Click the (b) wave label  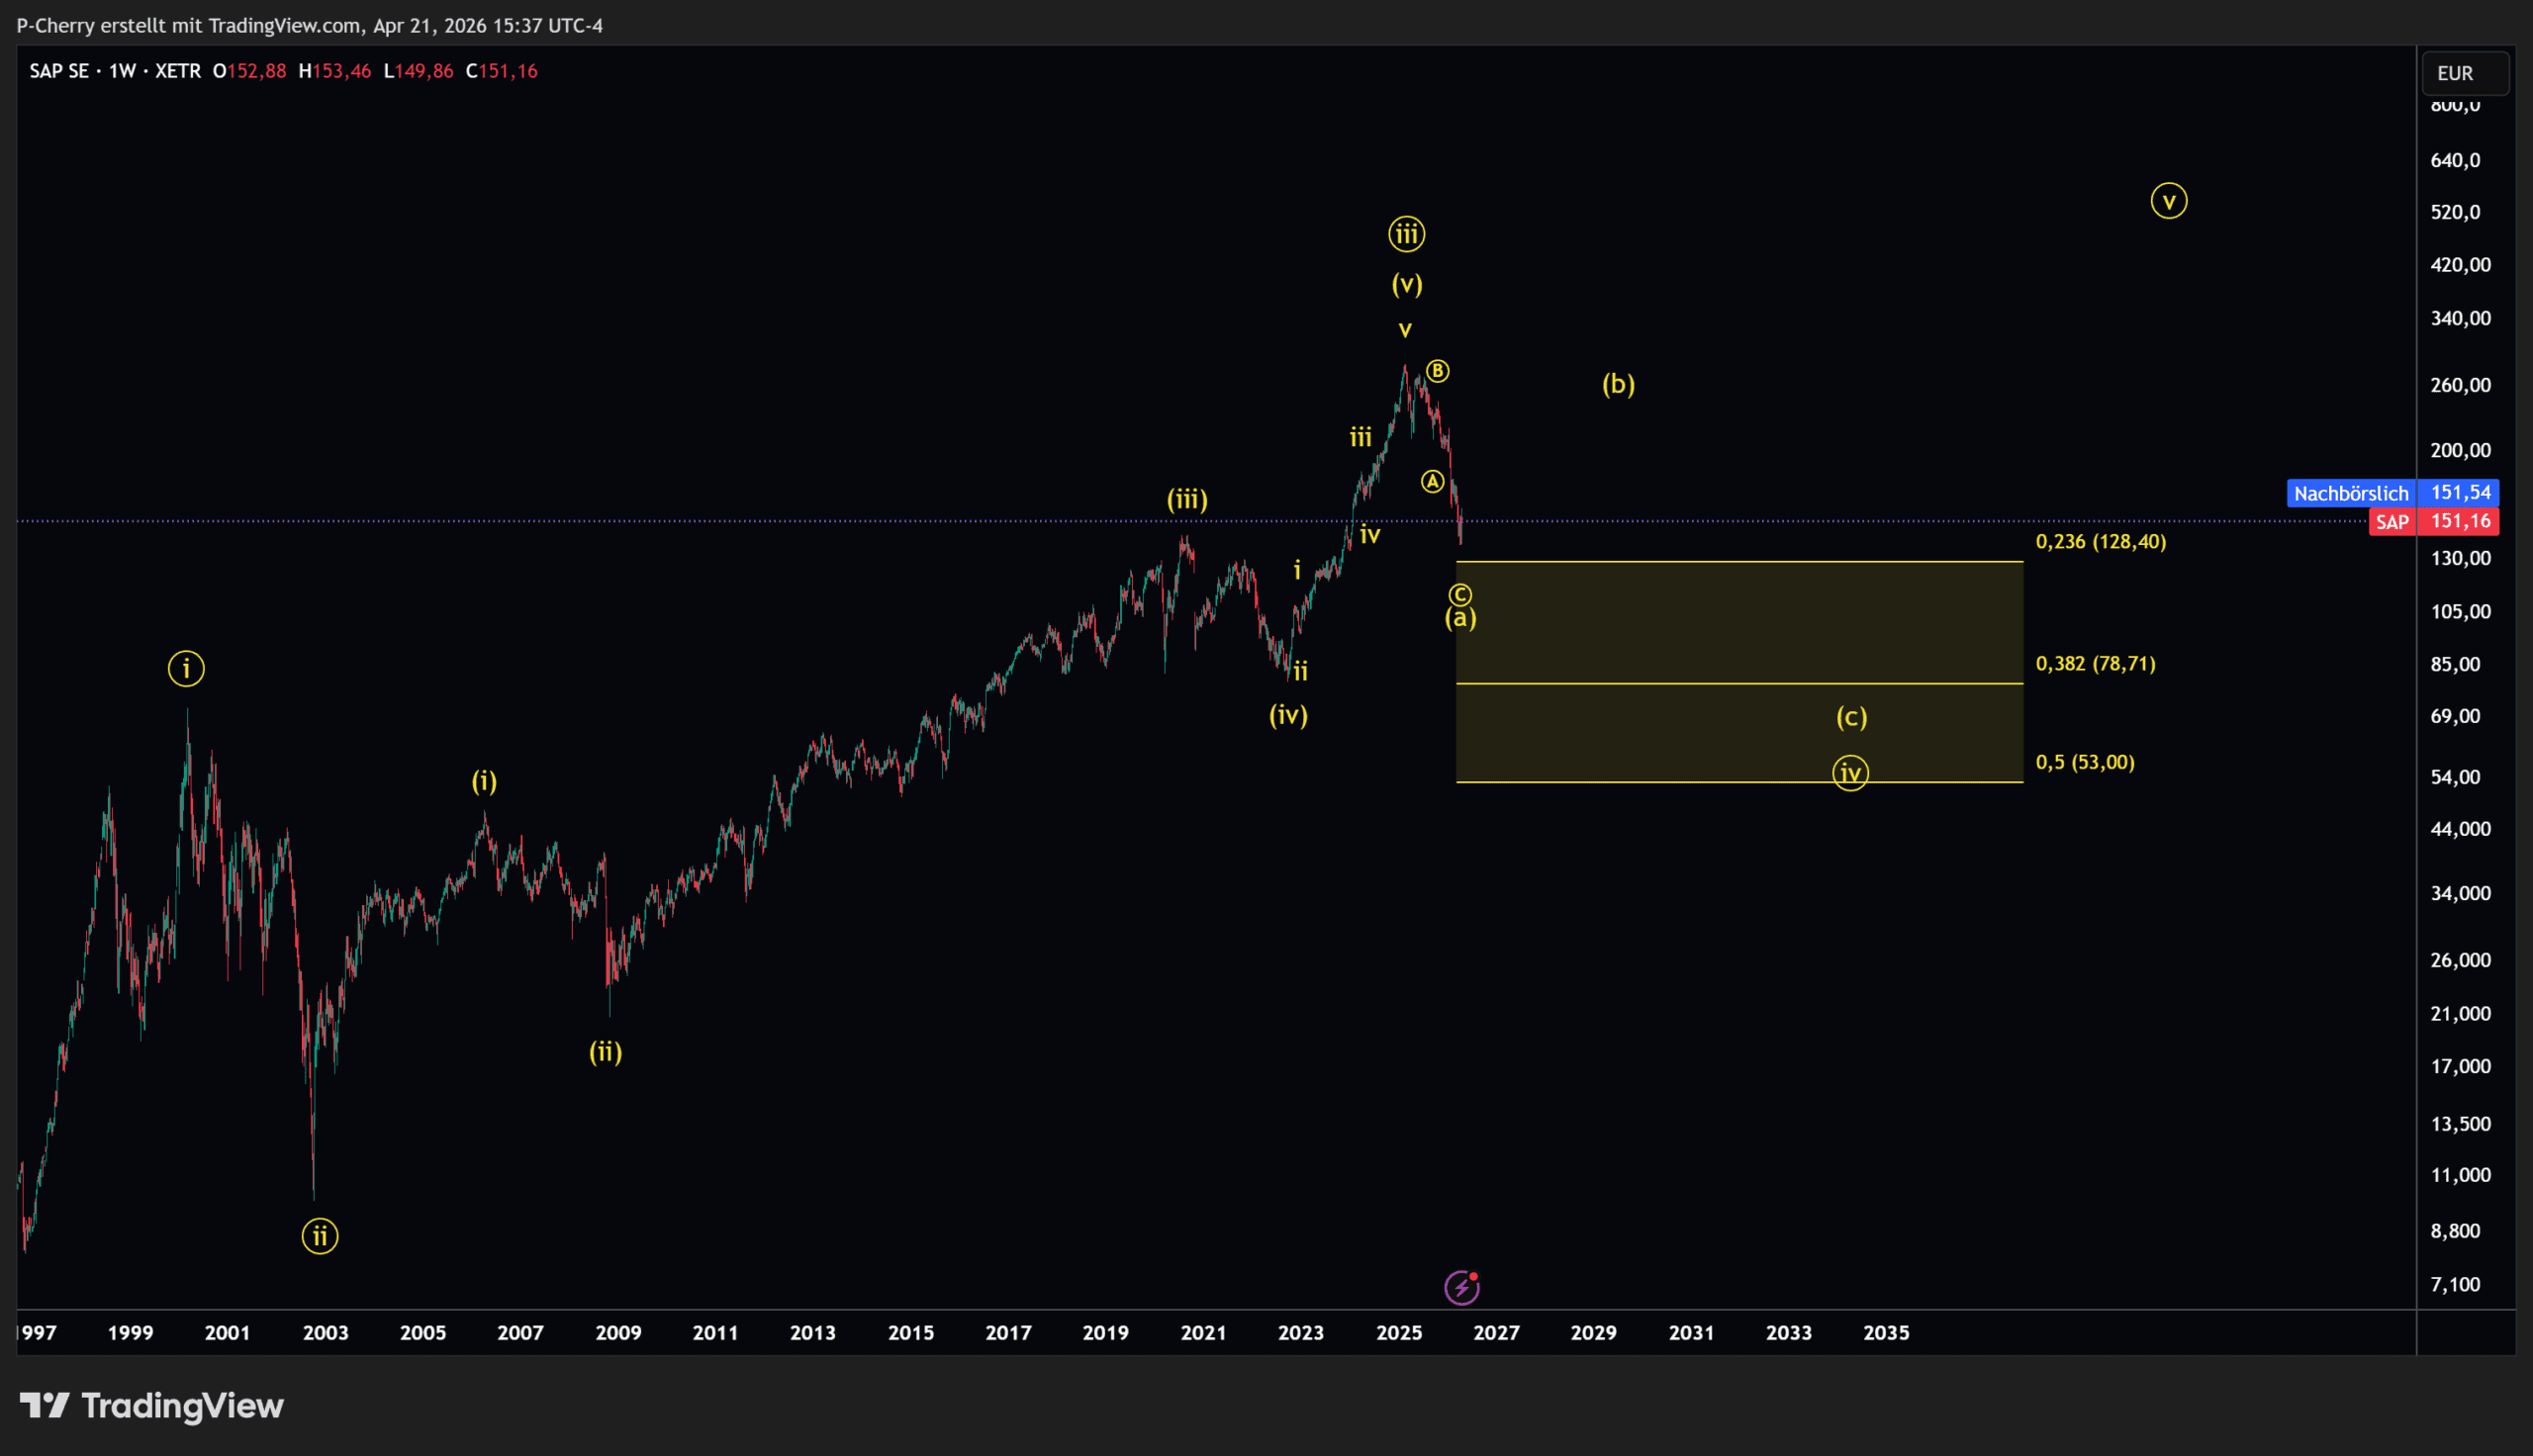tap(1618, 384)
